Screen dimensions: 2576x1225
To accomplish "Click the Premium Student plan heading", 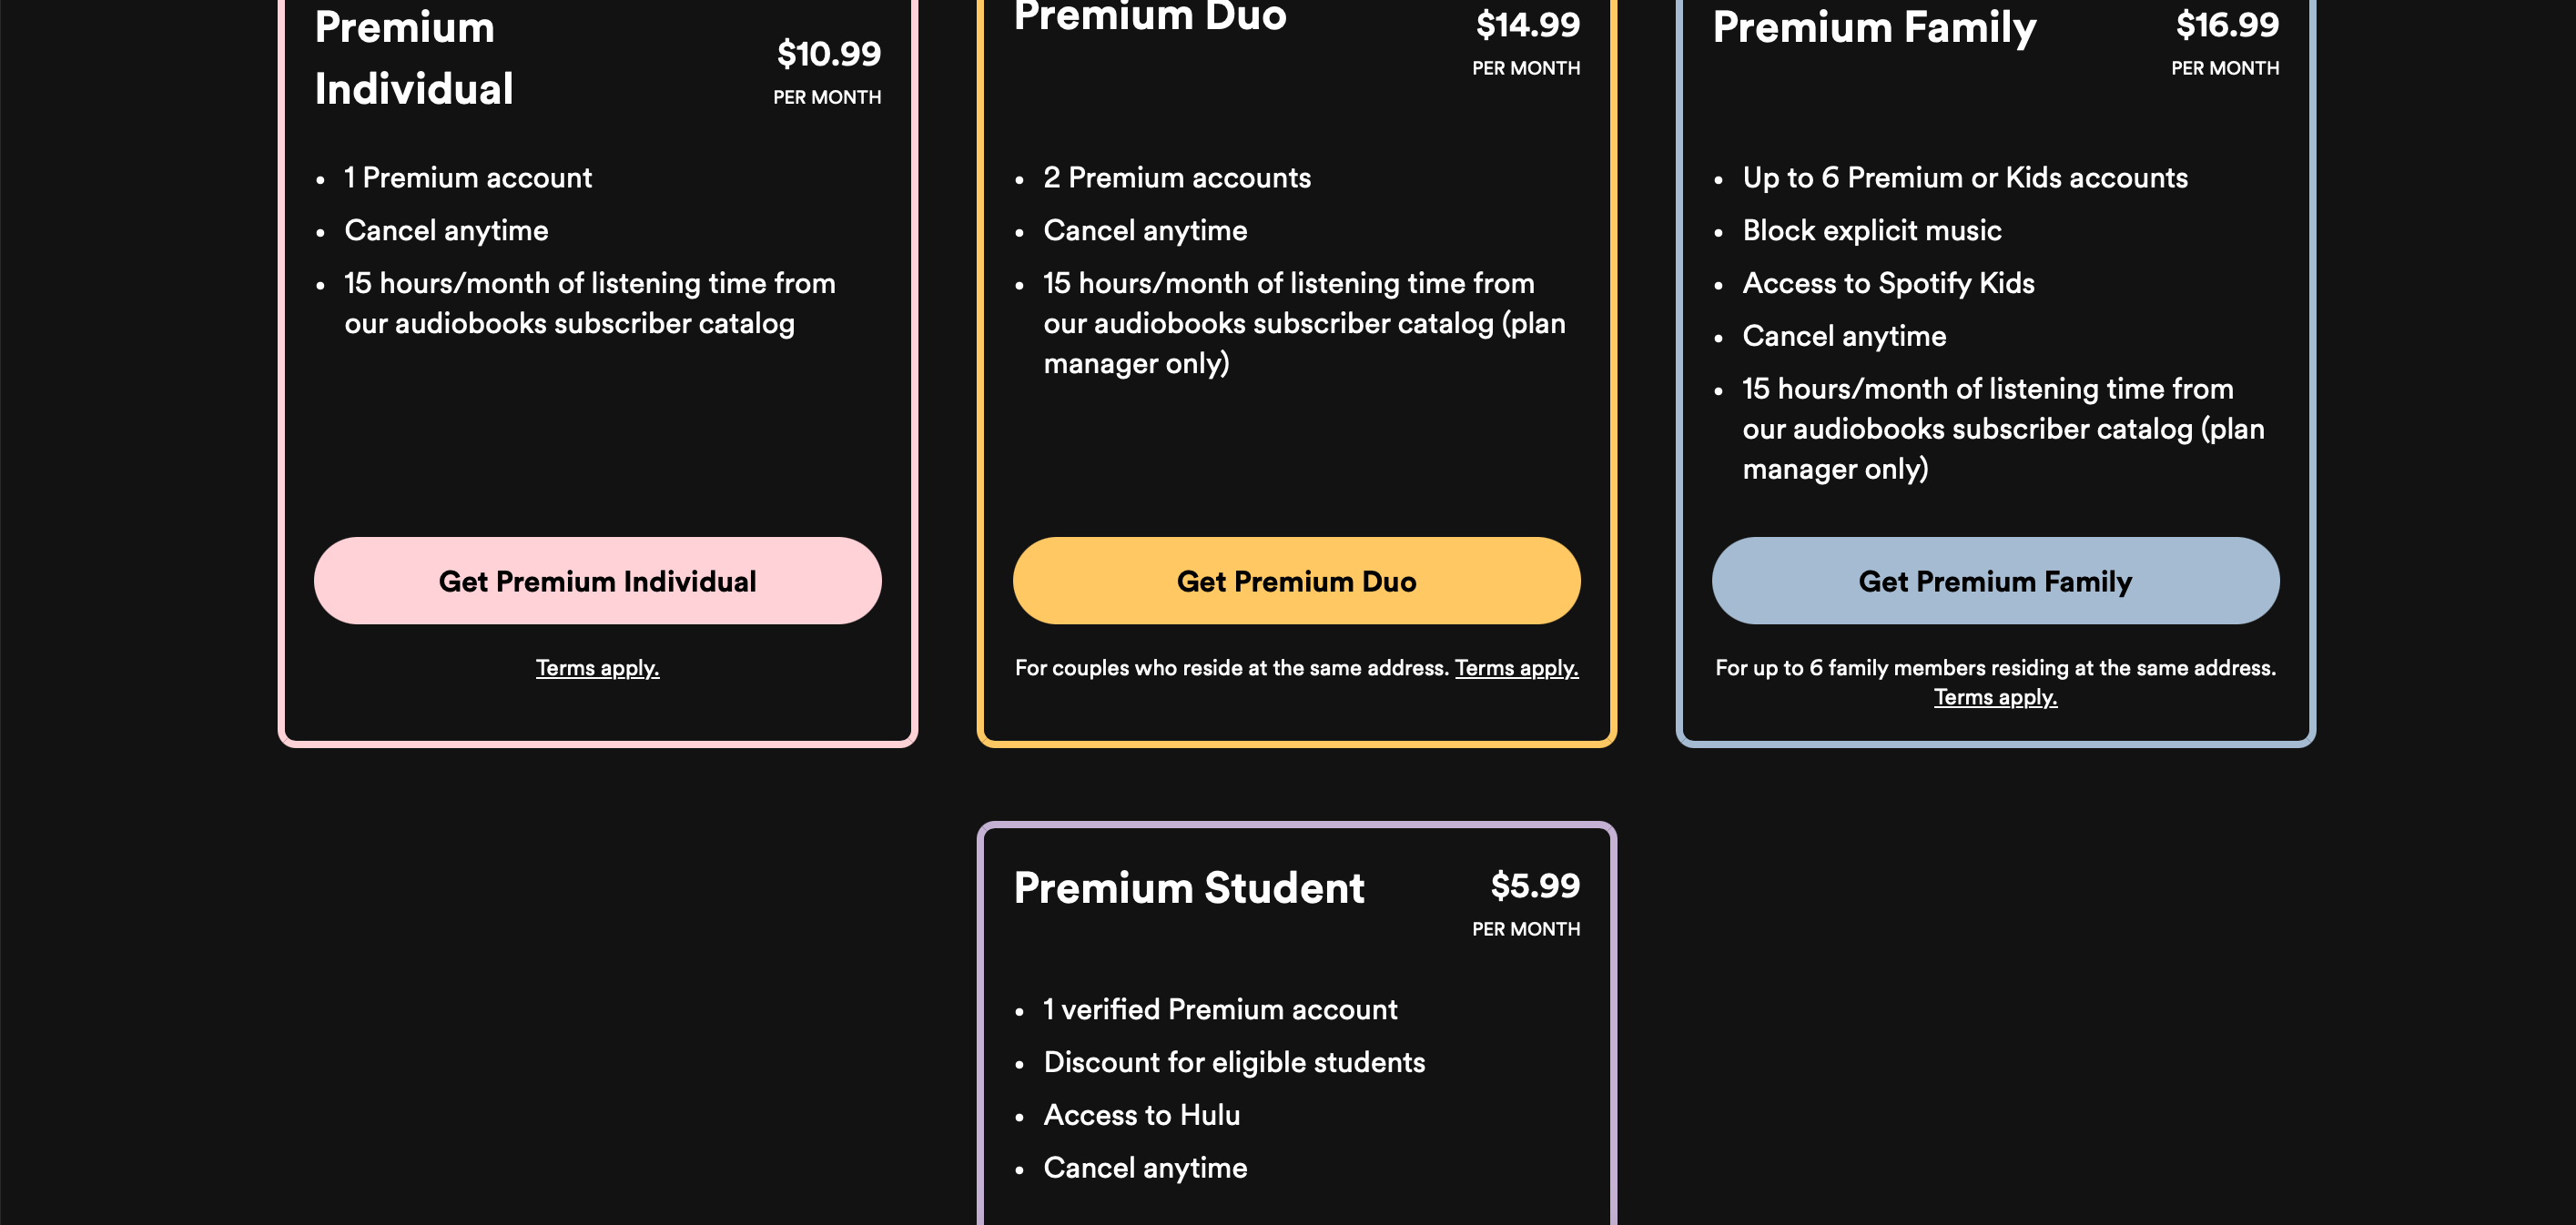I will click(x=1188, y=888).
